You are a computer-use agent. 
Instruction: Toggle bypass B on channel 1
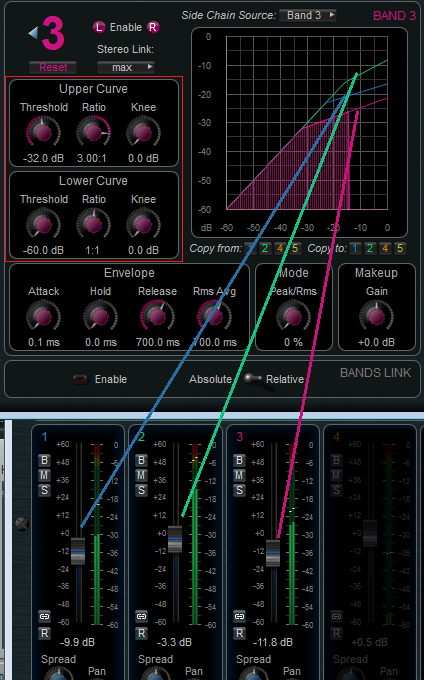[44, 460]
